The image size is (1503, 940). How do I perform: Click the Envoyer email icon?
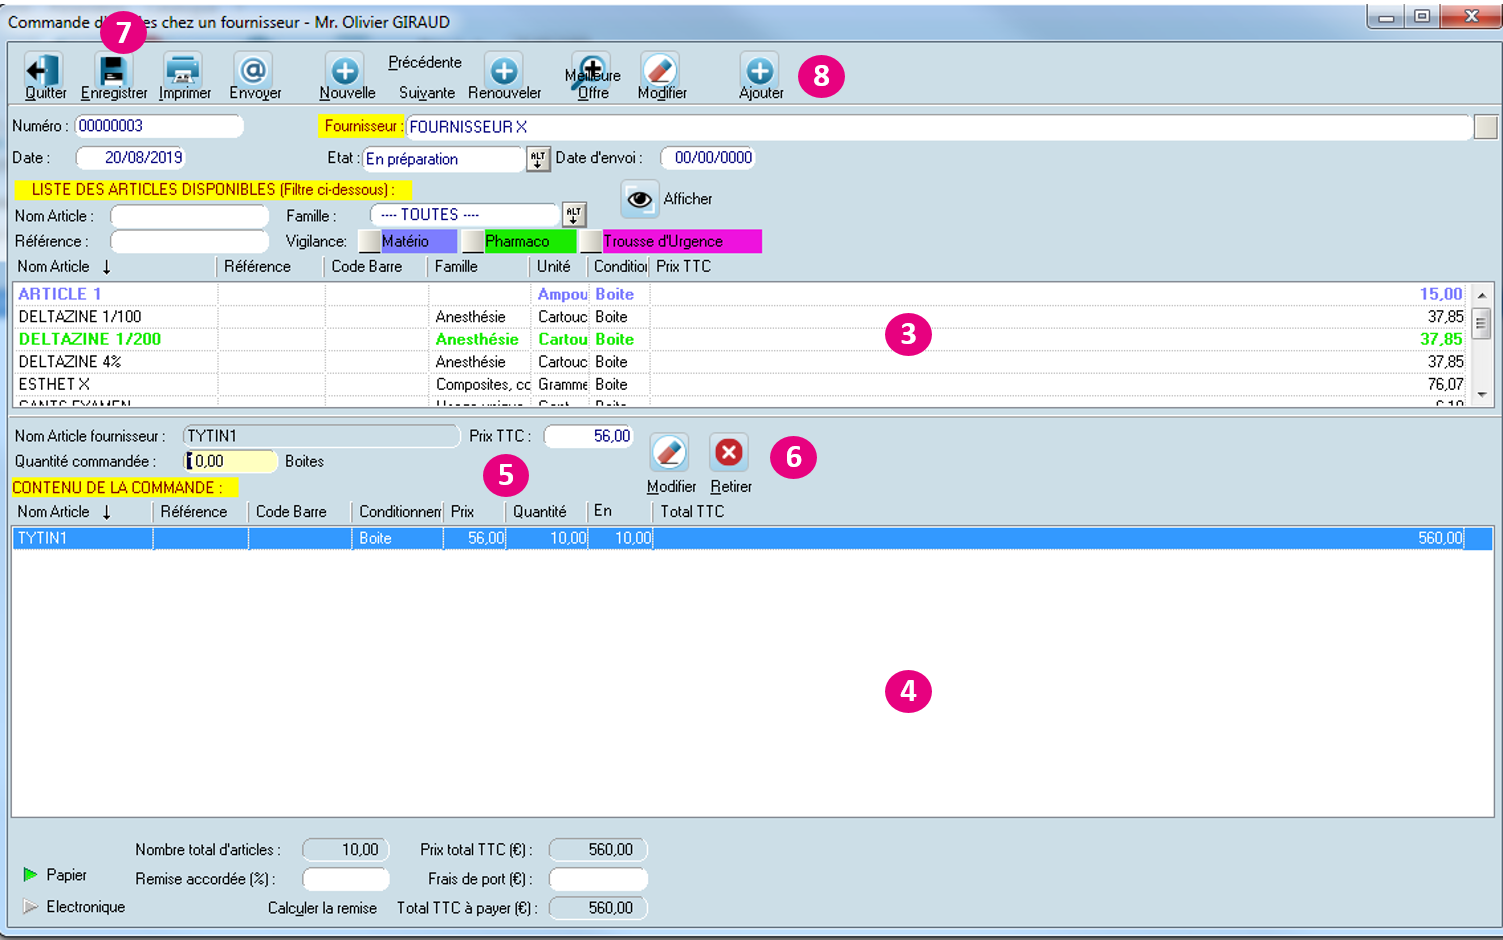click(253, 70)
